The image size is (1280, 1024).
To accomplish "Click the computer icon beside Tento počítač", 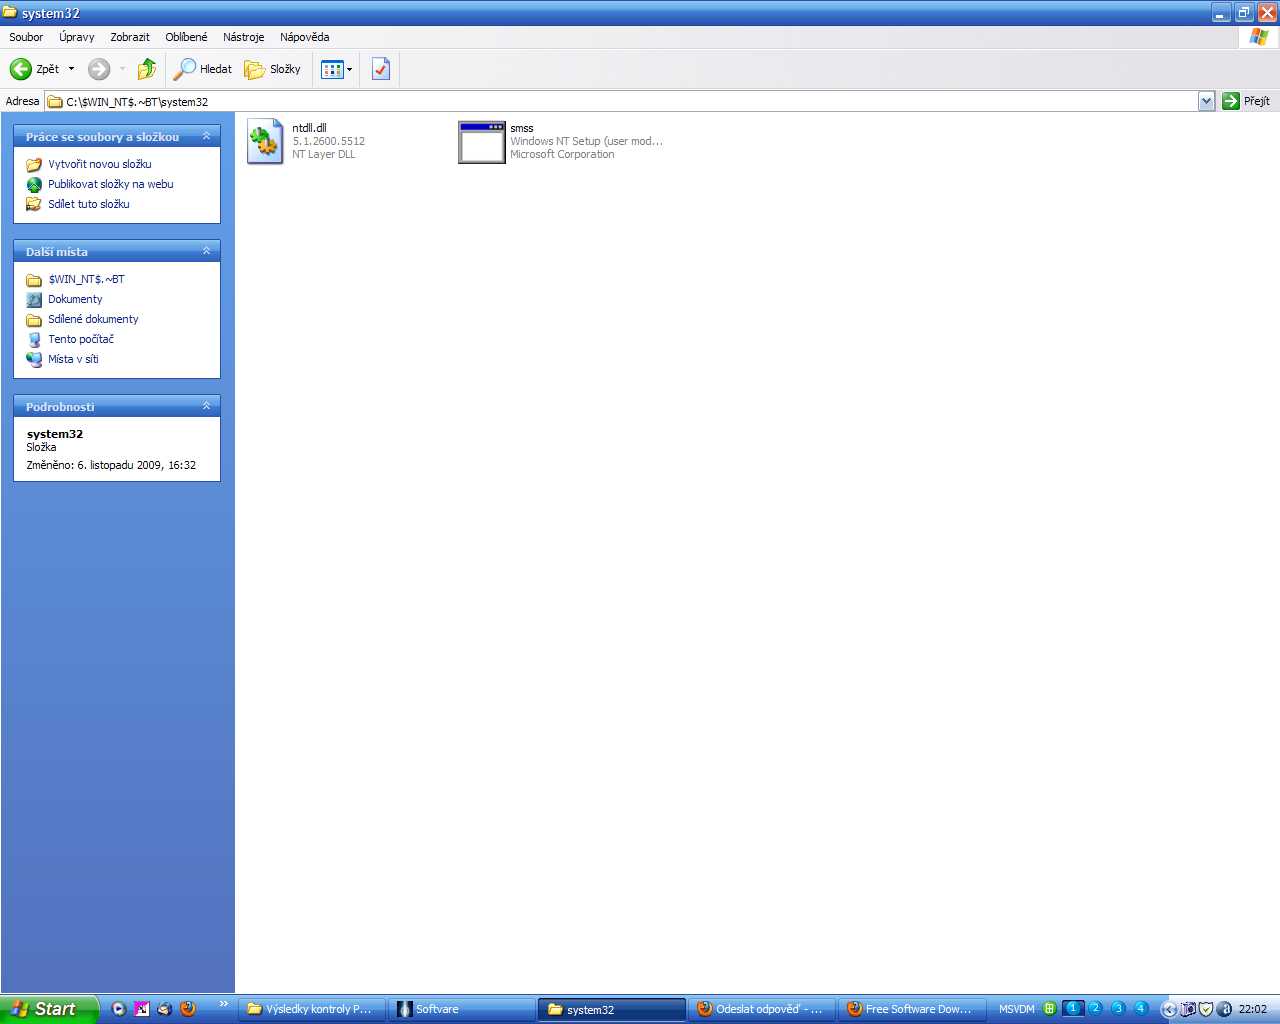I will pyautogui.click(x=34, y=339).
